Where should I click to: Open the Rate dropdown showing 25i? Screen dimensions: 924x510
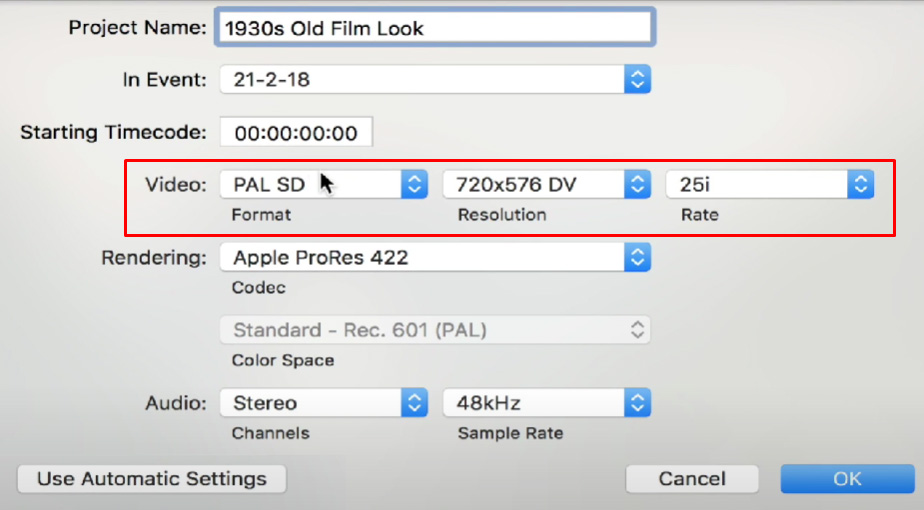[x=770, y=185]
